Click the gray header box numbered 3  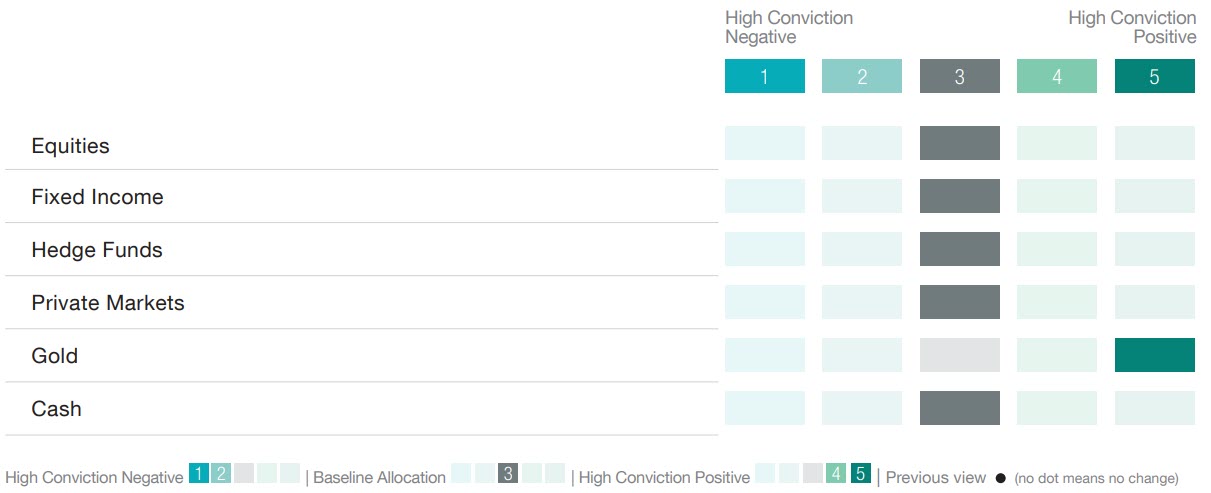(959, 76)
